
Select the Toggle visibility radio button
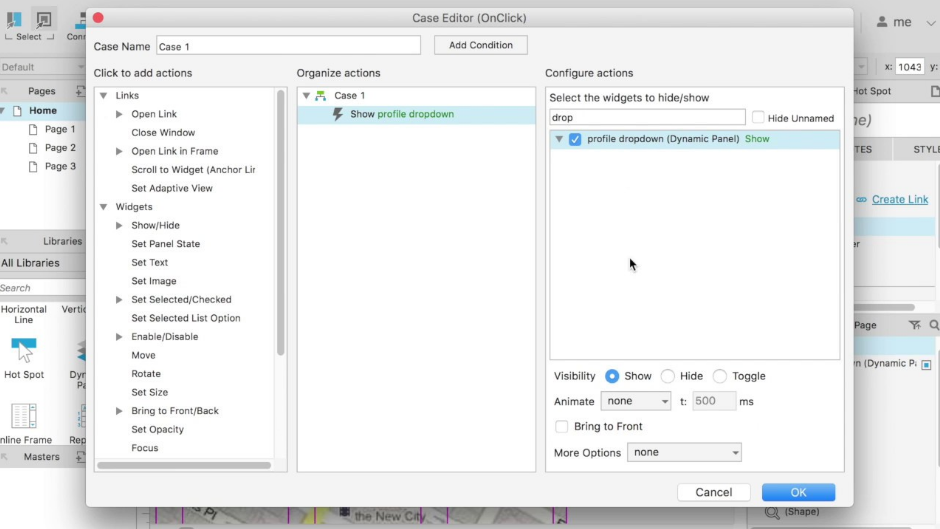pyautogui.click(x=719, y=377)
